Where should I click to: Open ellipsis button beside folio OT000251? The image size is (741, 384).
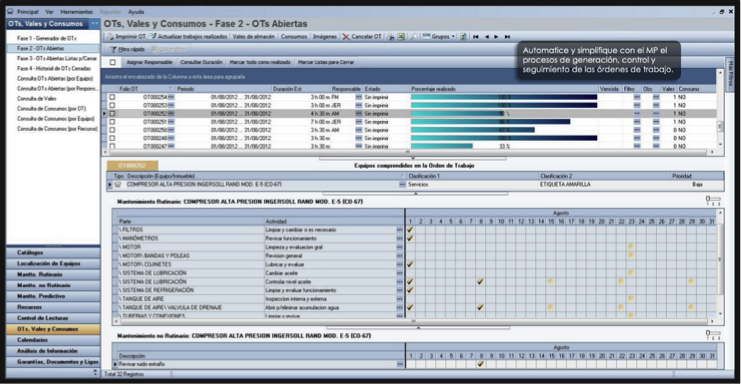click(x=171, y=121)
